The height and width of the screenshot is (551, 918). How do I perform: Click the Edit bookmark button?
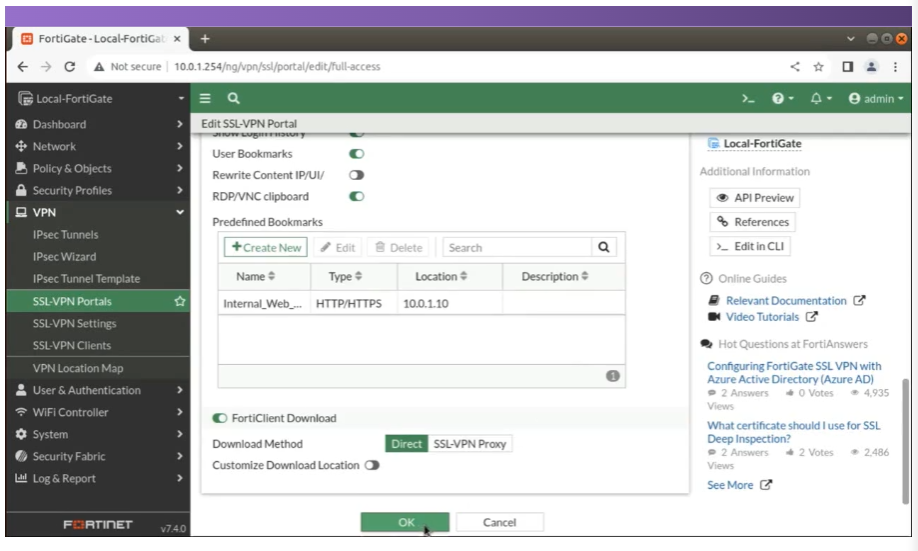pyautogui.click(x=338, y=247)
